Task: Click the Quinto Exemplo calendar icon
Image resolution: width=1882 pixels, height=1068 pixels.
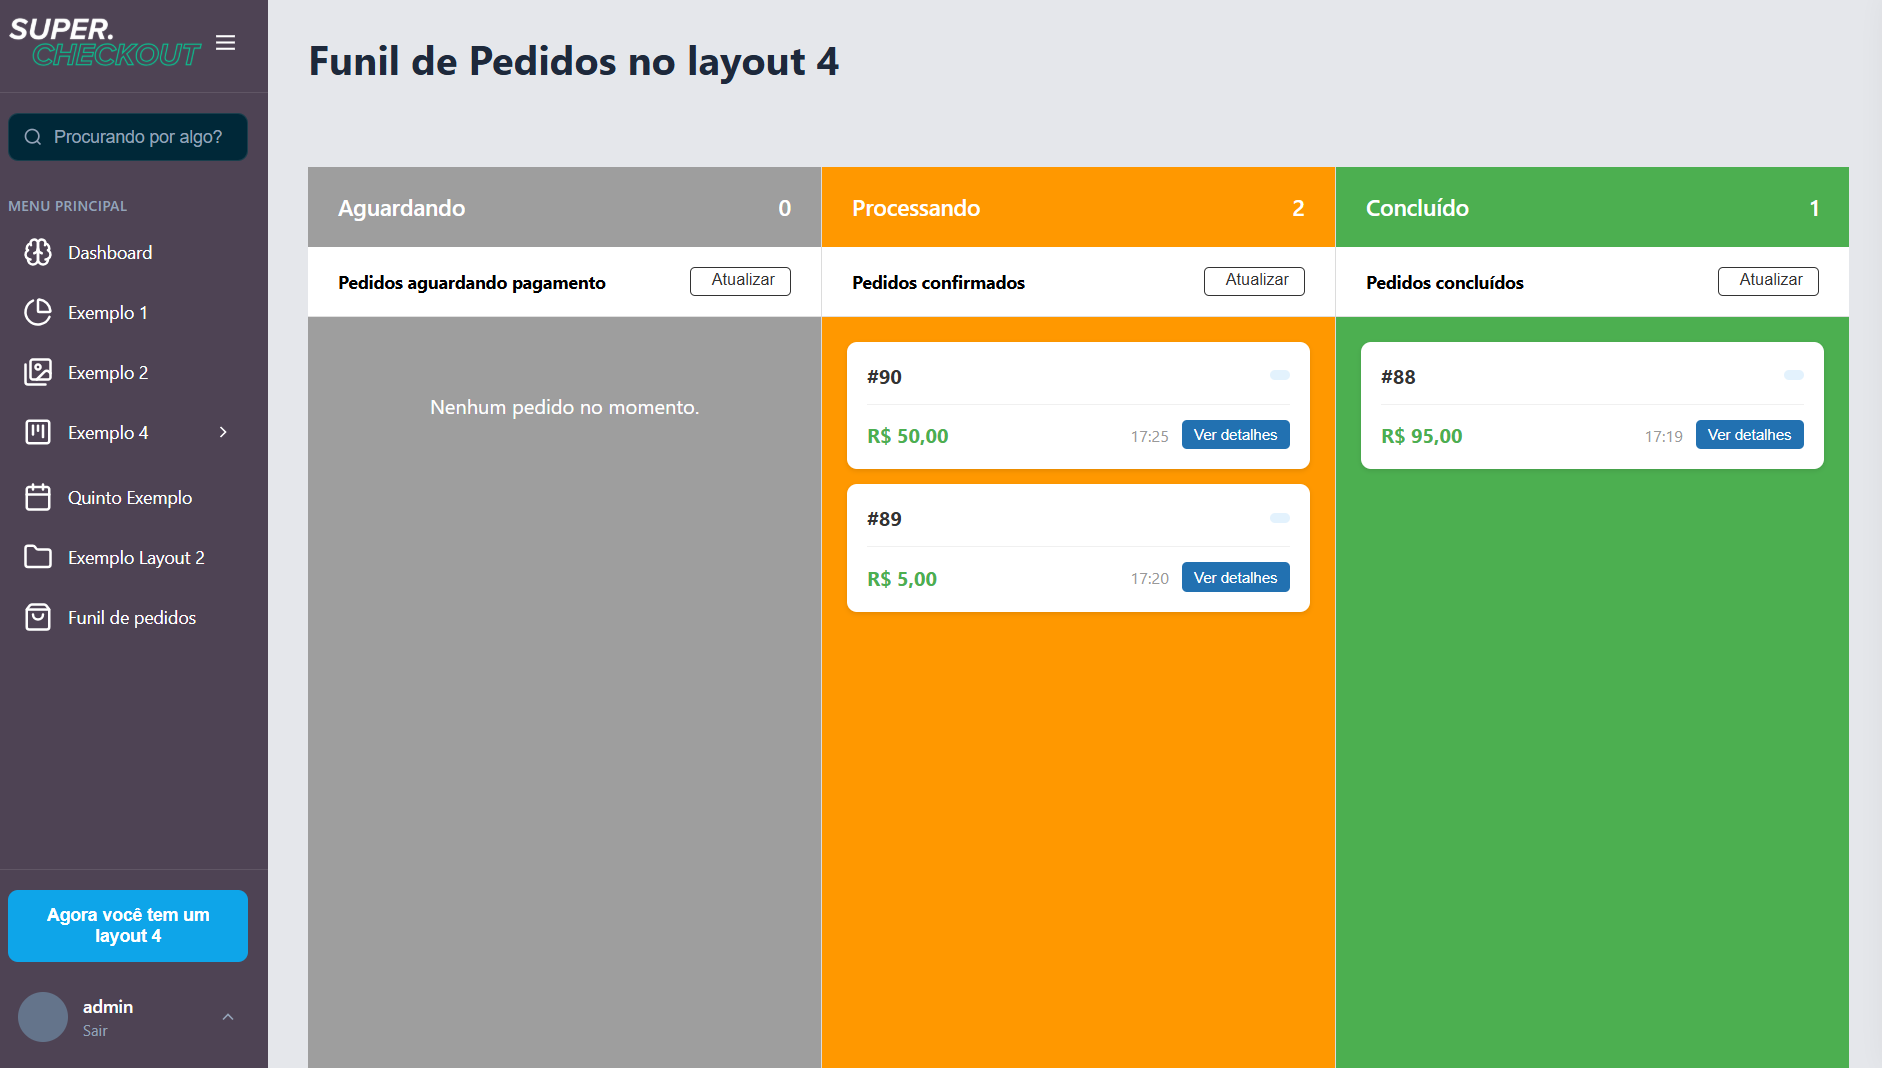Action: [x=38, y=498]
